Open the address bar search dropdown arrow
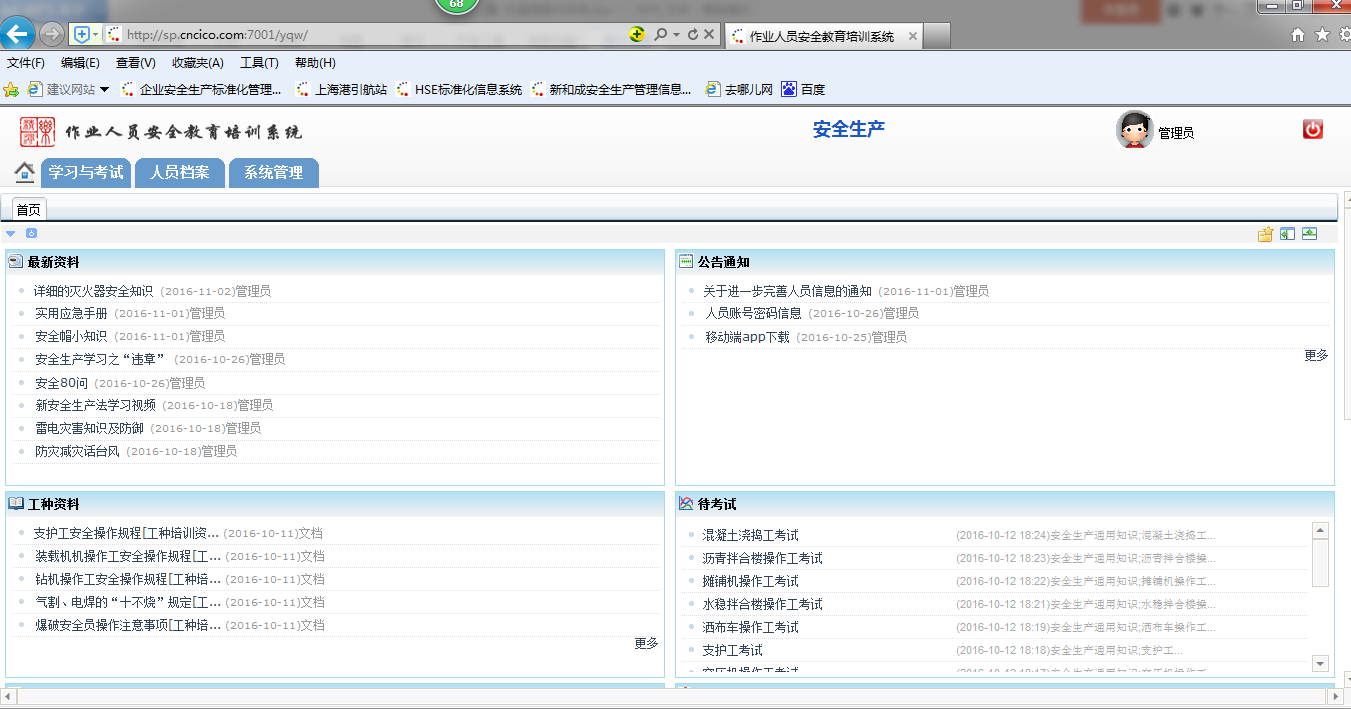The height and width of the screenshot is (709, 1351). point(676,34)
